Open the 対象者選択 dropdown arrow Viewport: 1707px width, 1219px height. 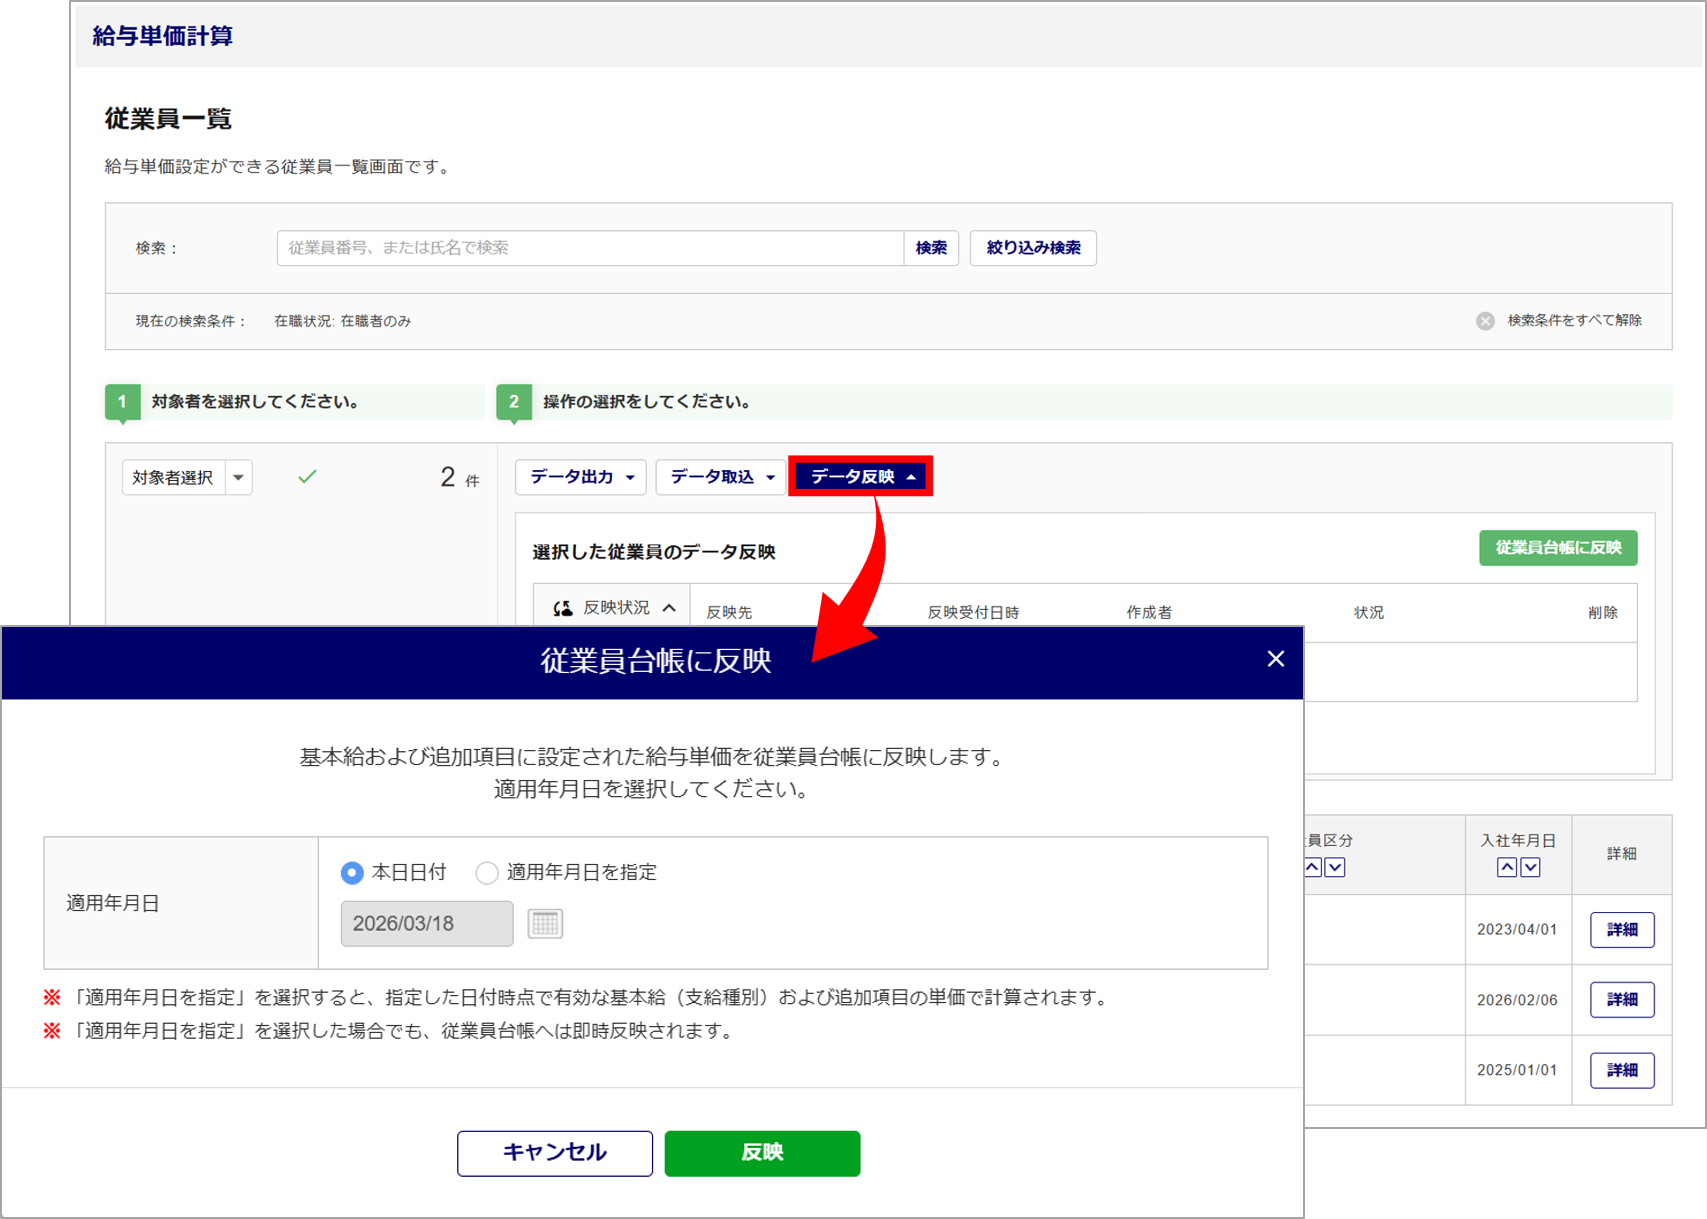238,478
